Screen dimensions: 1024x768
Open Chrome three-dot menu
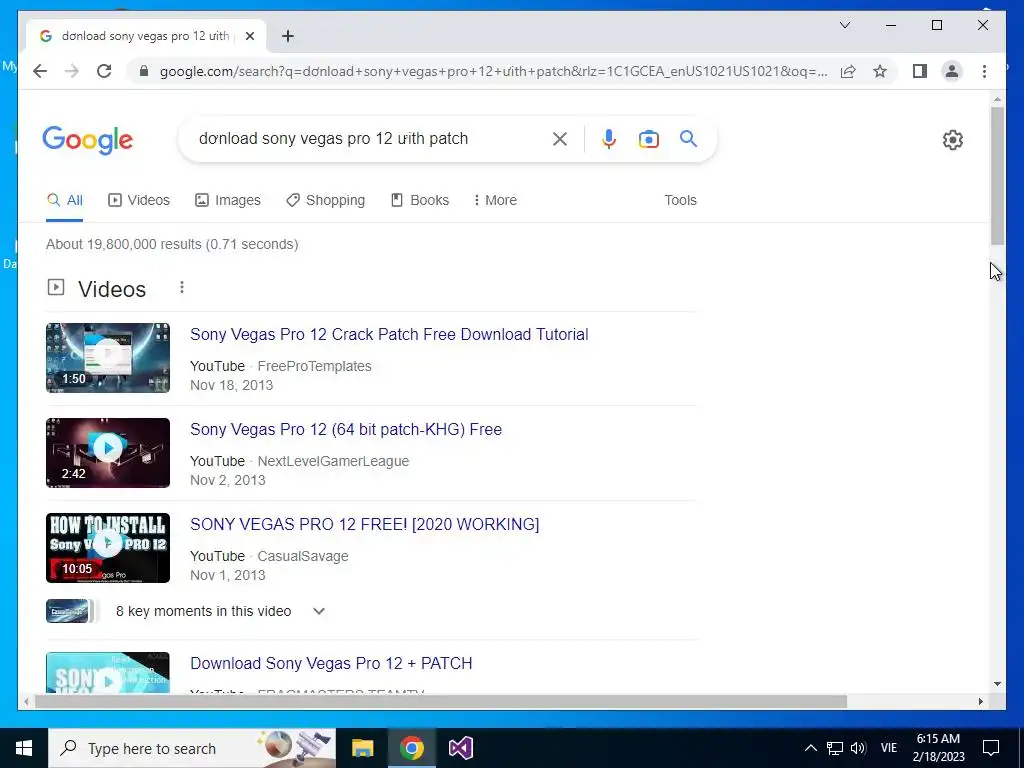984,71
